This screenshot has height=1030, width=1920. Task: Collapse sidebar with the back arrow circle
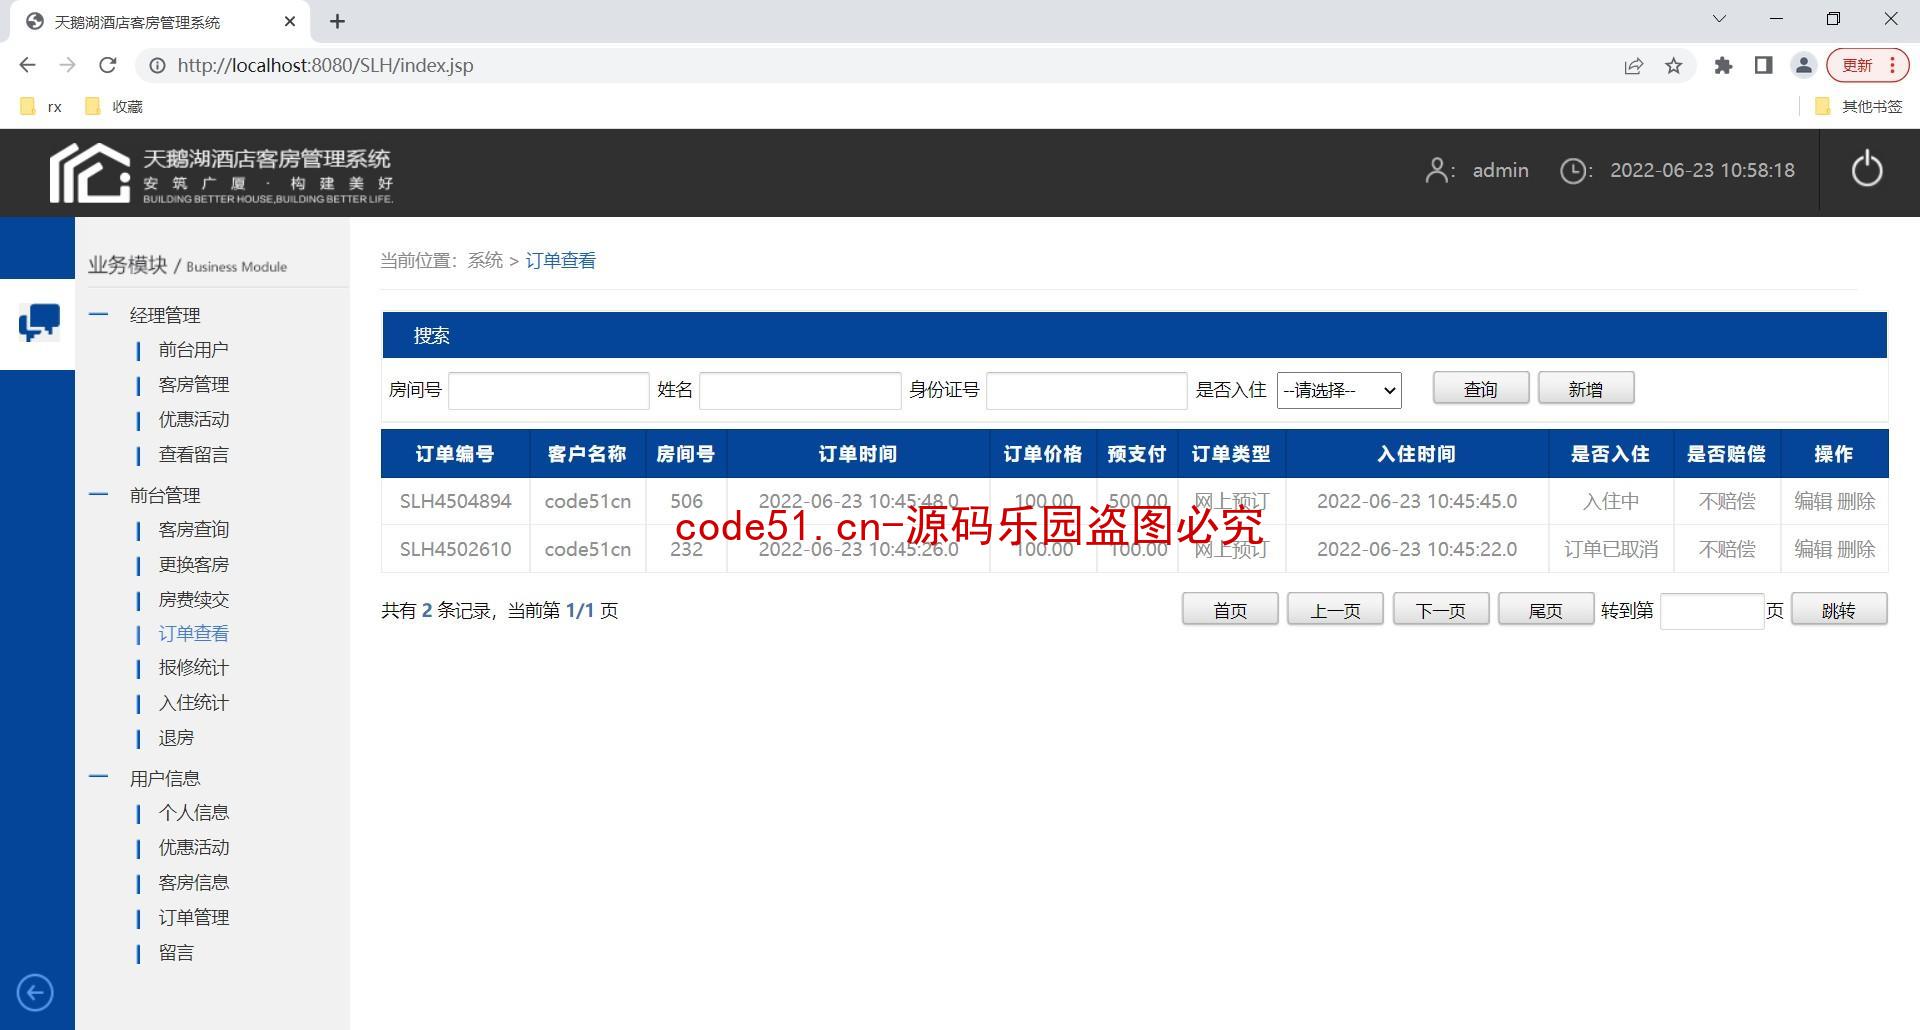(x=35, y=993)
